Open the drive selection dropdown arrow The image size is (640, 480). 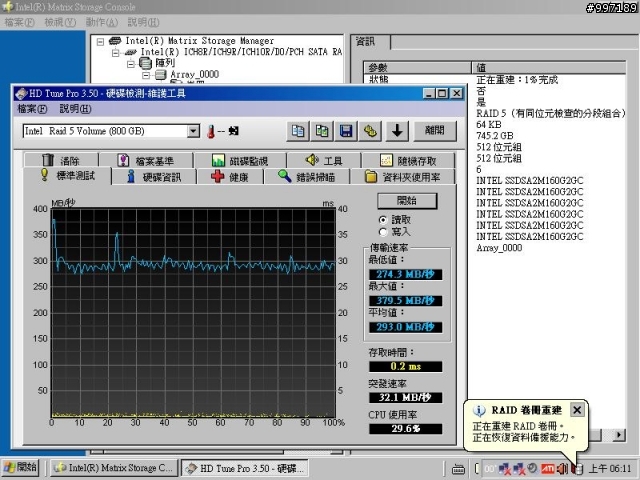click(x=193, y=131)
